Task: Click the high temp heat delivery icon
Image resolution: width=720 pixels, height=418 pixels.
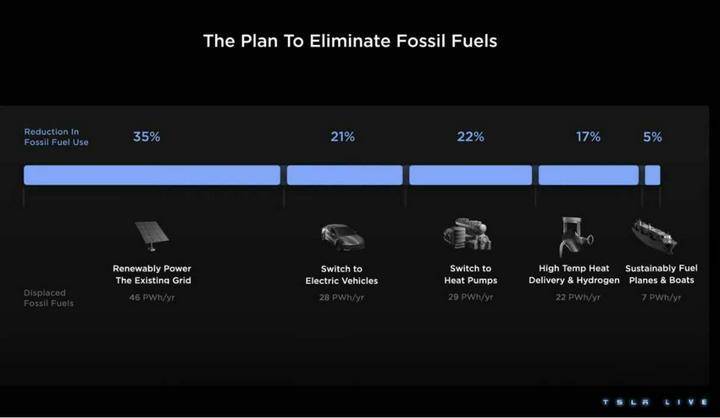Action: click(575, 236)
